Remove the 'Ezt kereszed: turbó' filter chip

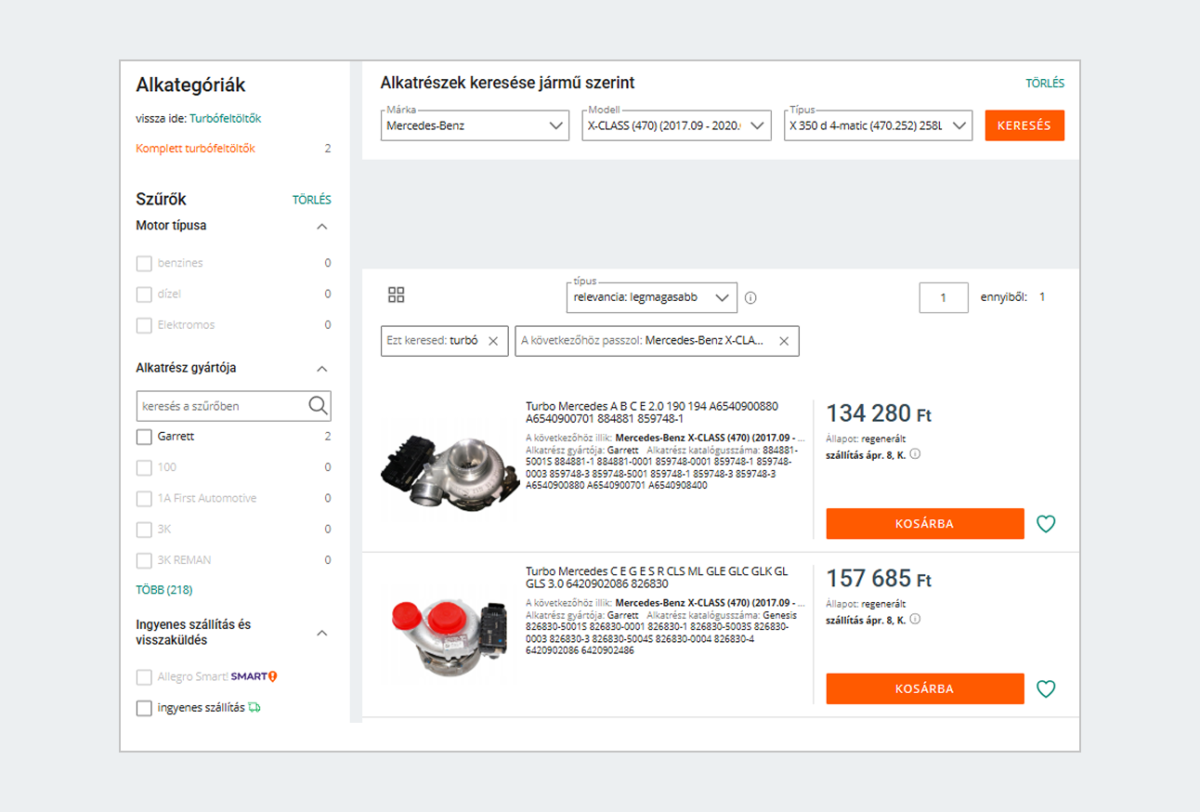tap(493, 341)
